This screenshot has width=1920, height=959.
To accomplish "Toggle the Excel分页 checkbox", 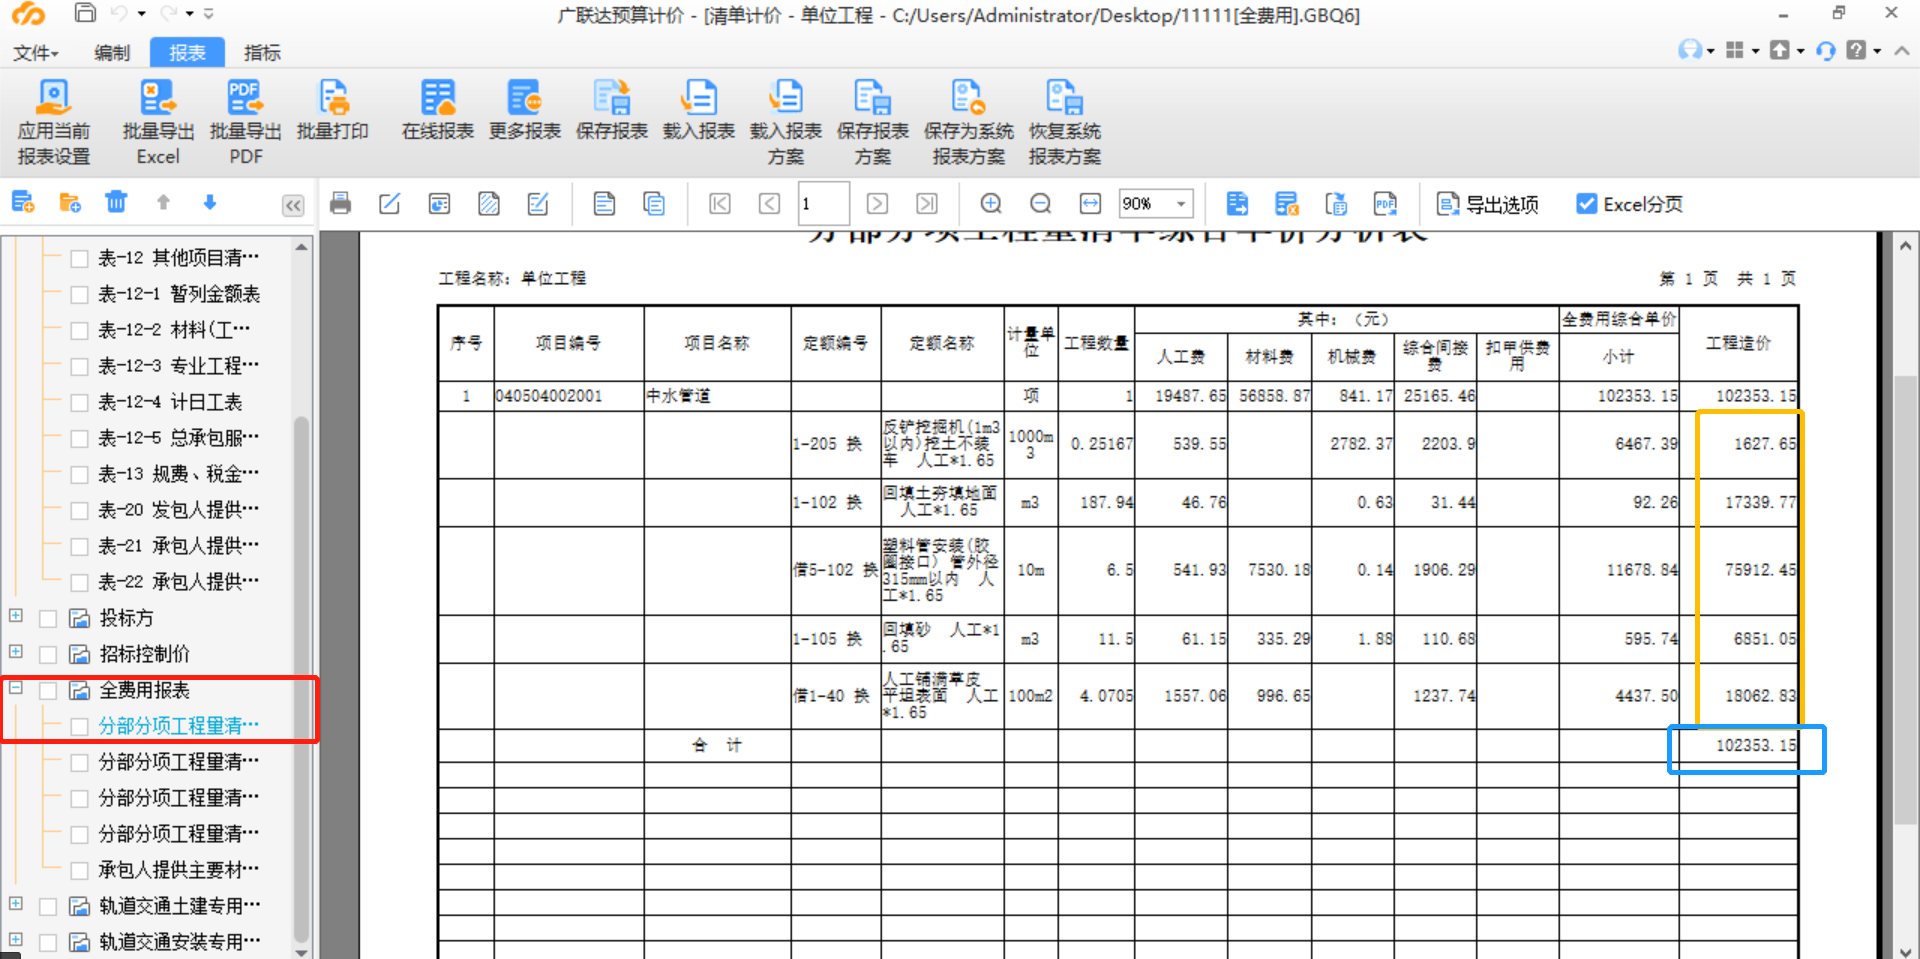I will (x=1586, y=204).
